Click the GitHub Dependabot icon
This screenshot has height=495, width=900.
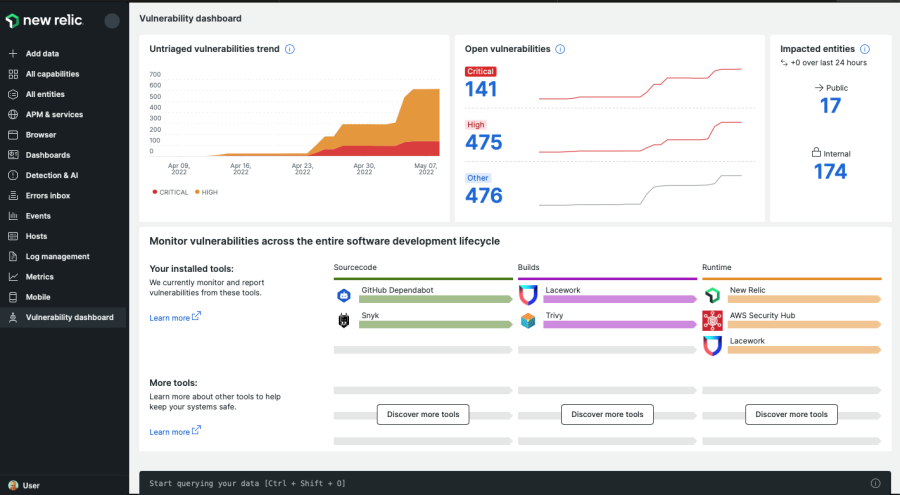[343, 295]
